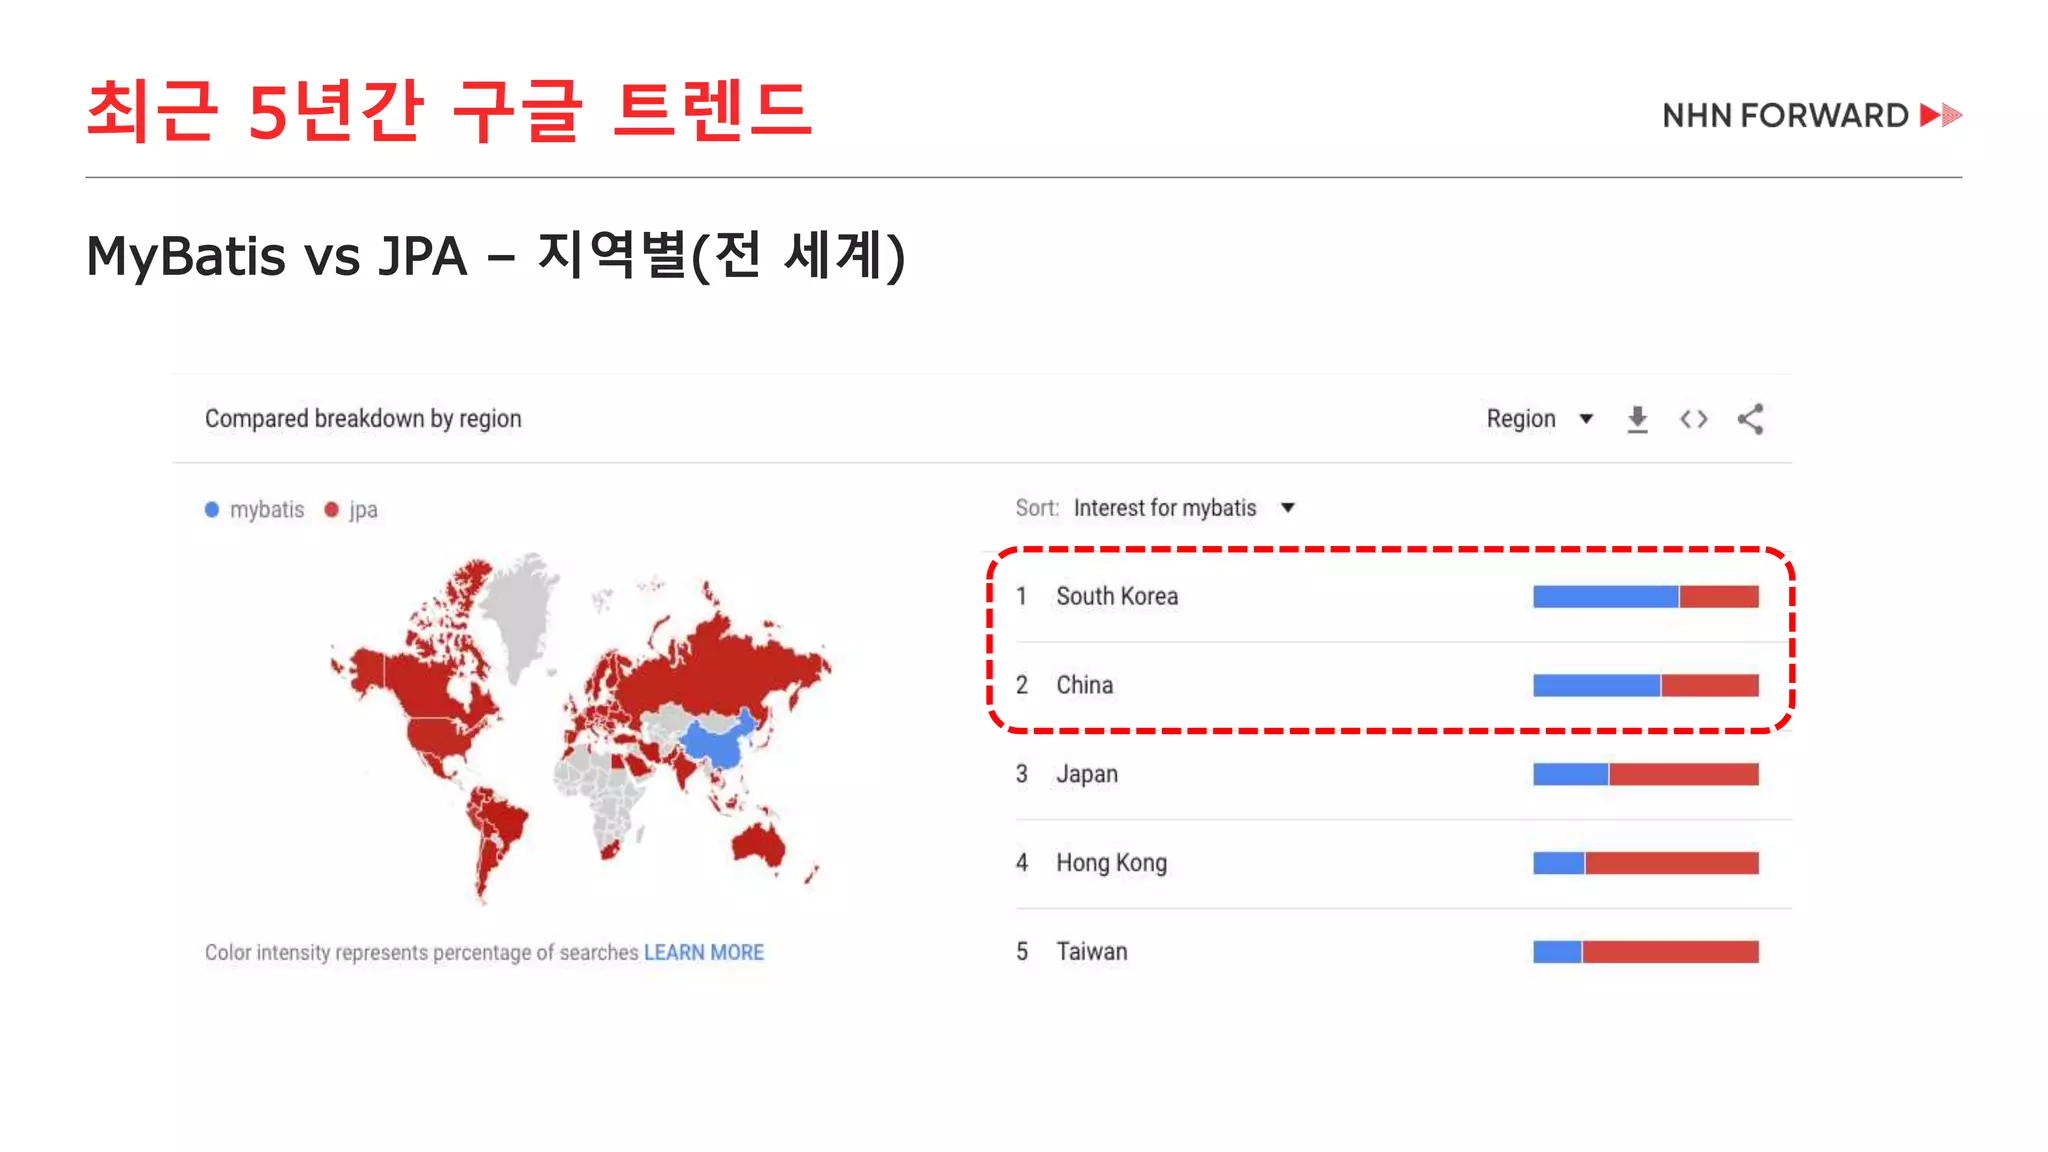
Task: Download the region breakdown data
Action: click(x=1637, y=419)
